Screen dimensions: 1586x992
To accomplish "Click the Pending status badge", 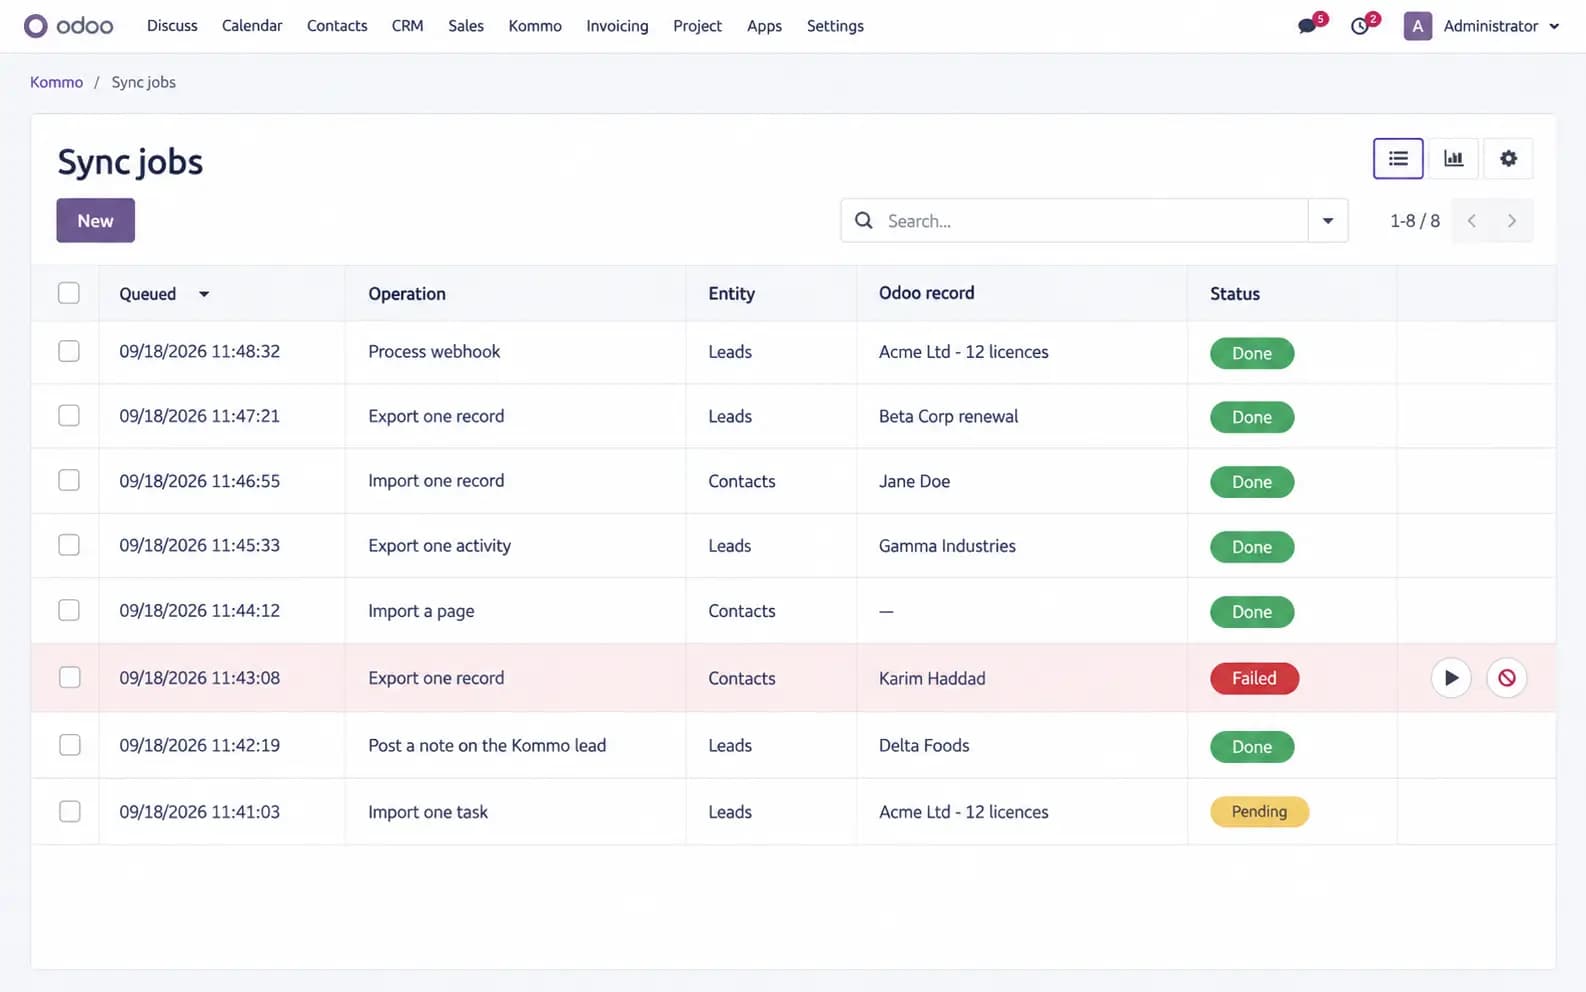I will 1259,811.
